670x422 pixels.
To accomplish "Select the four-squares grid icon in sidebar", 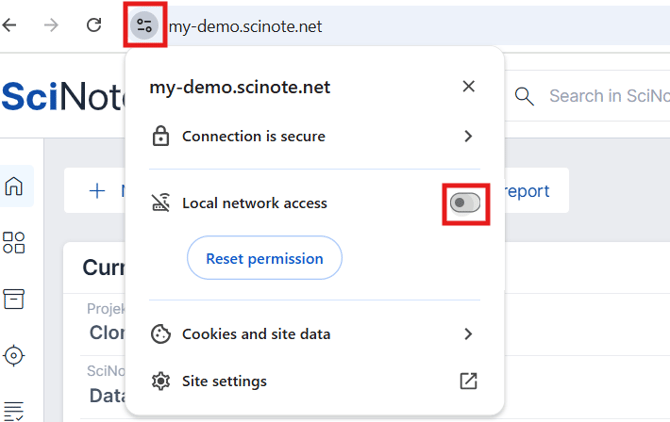I will (14, 243).
